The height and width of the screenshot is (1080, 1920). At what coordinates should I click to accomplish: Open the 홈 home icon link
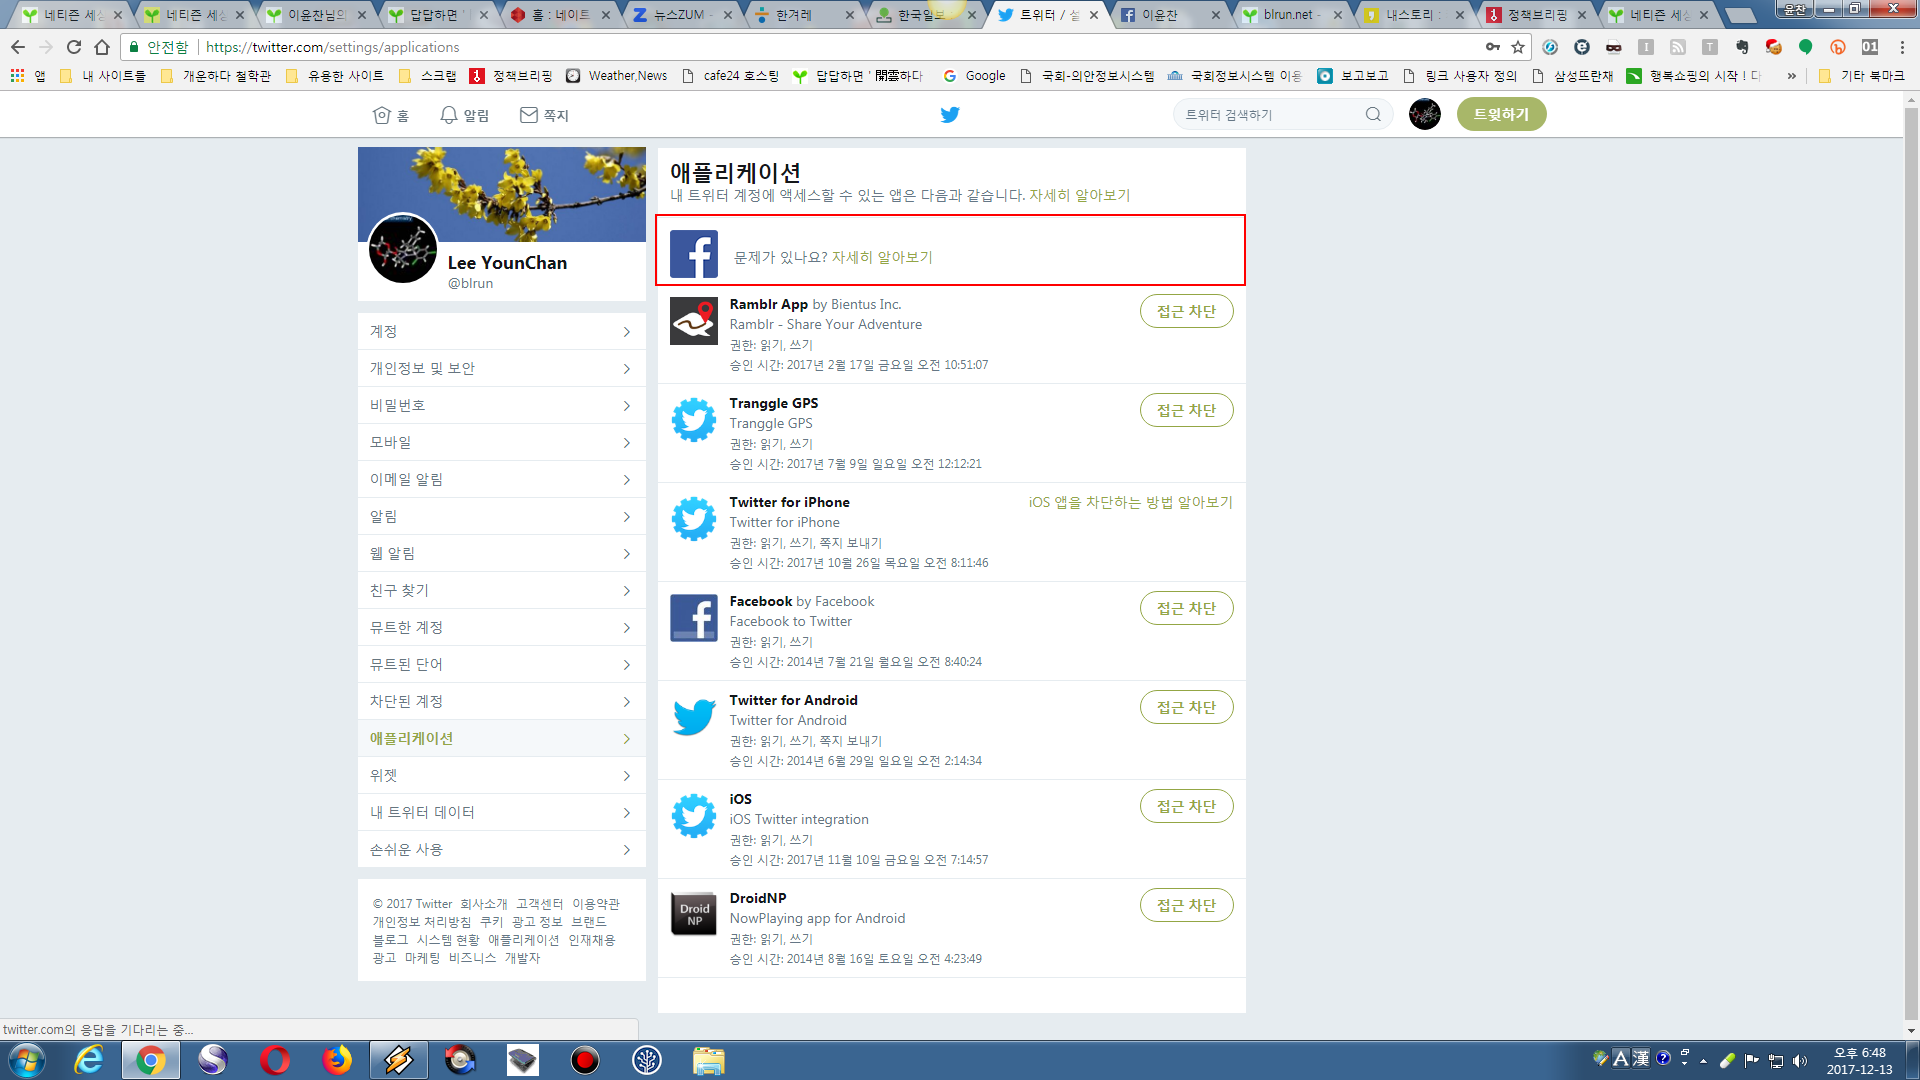(x=390, y=115)
